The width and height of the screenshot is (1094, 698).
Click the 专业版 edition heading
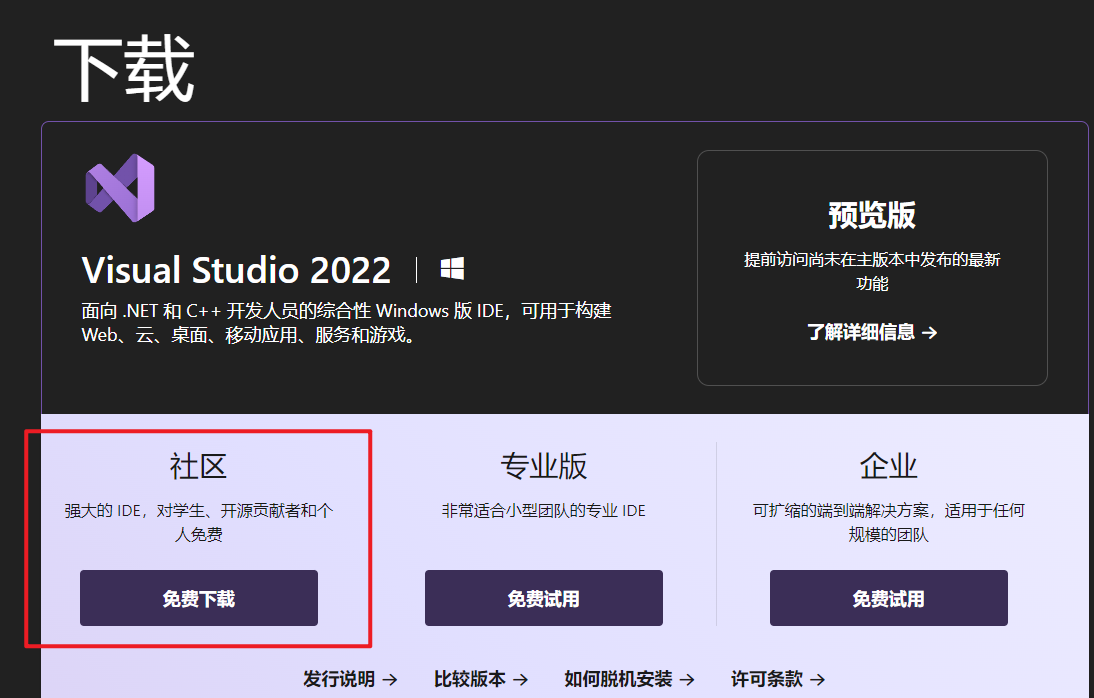pos(544,466)
